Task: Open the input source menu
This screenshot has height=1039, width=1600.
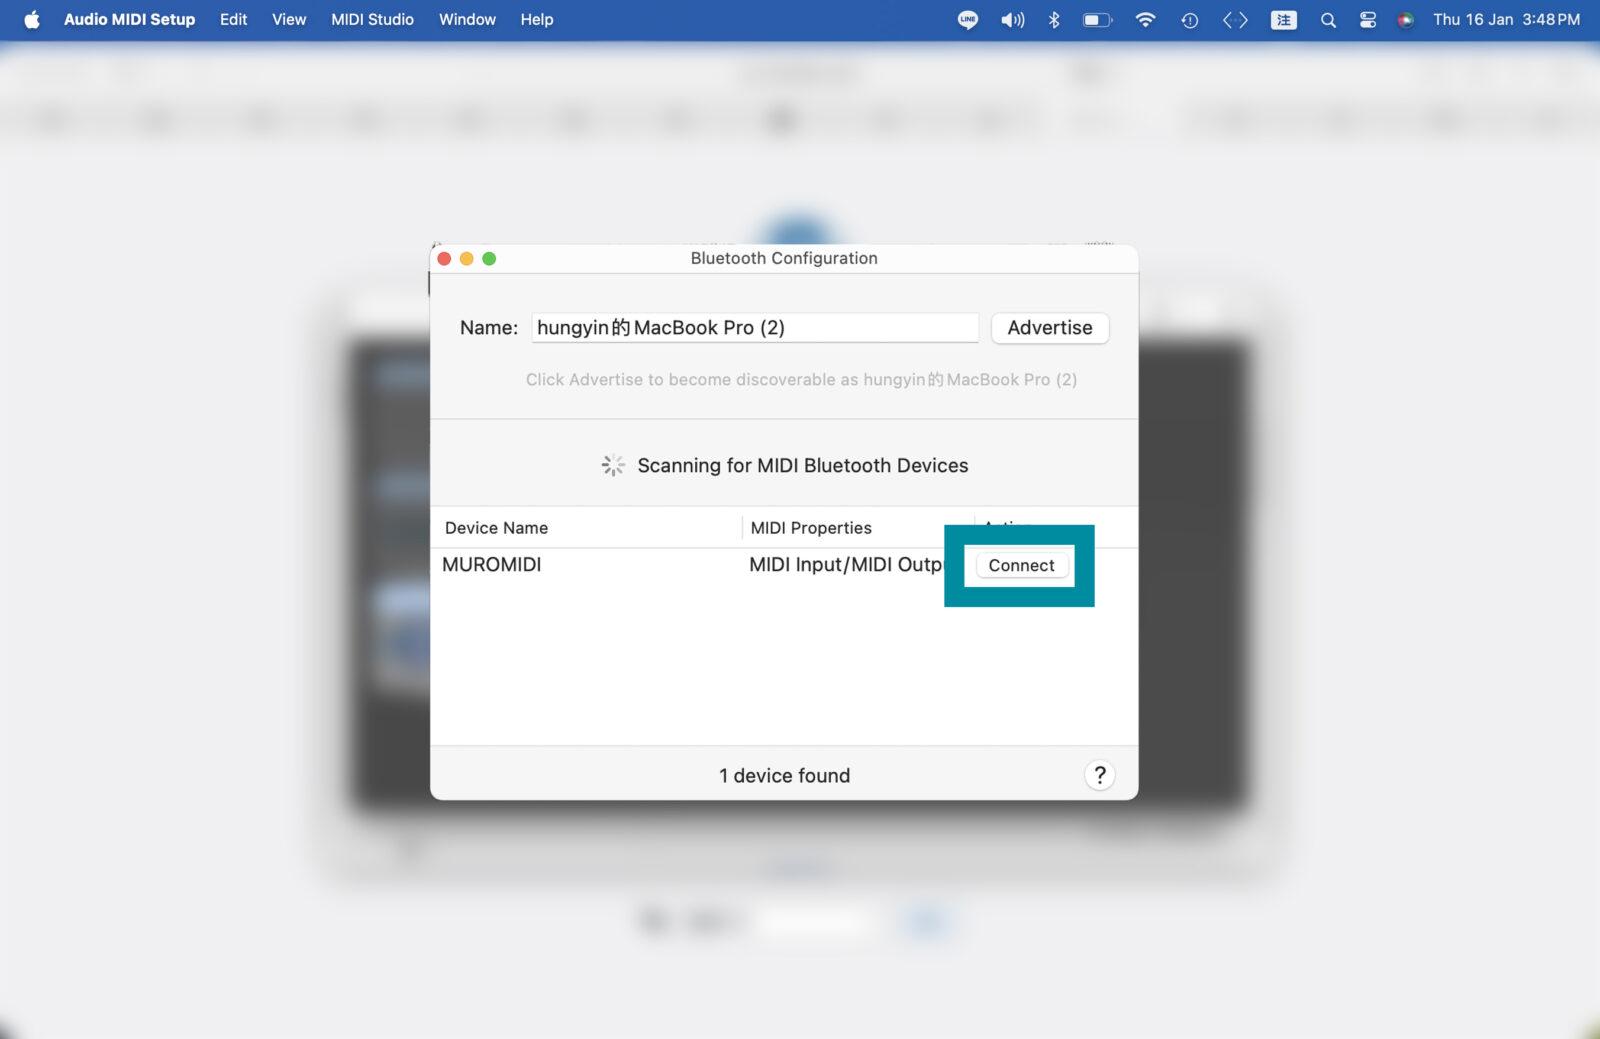Action: pos(1283,20)
